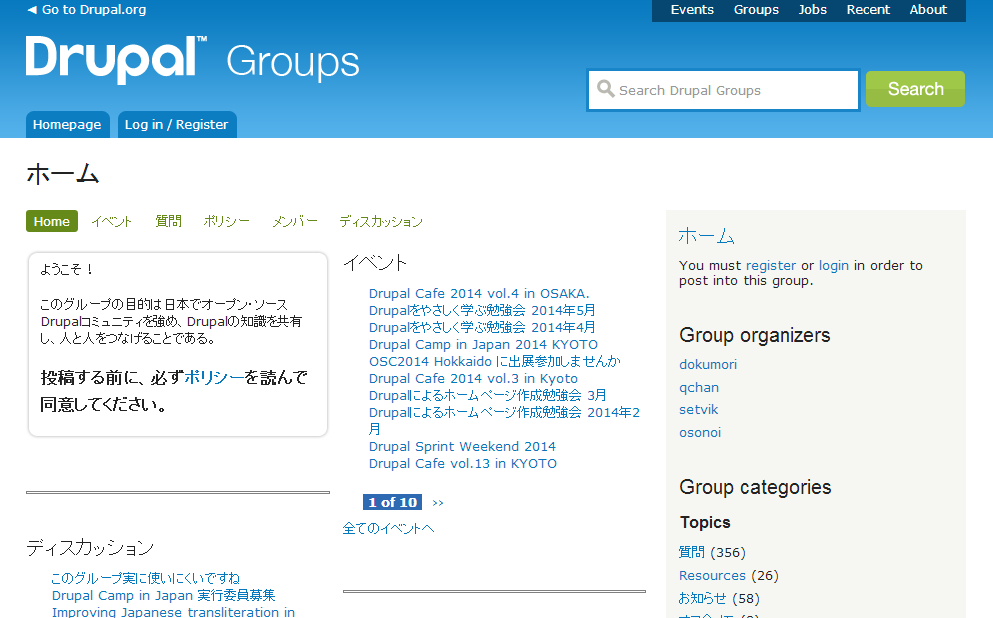
Task: Open the 質問 (356) topic category
Action: click(692, 553)
